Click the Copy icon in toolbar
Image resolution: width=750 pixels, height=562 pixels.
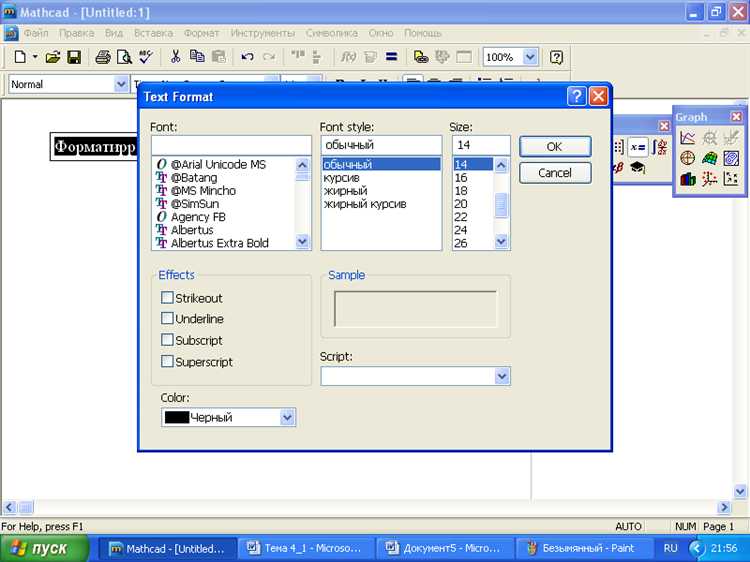pos(197,57)
